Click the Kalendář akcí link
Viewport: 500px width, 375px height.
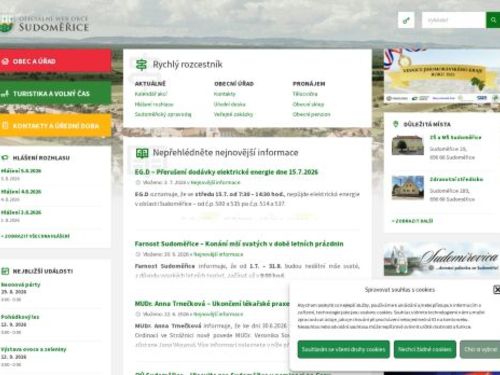[x=151, y=94]
